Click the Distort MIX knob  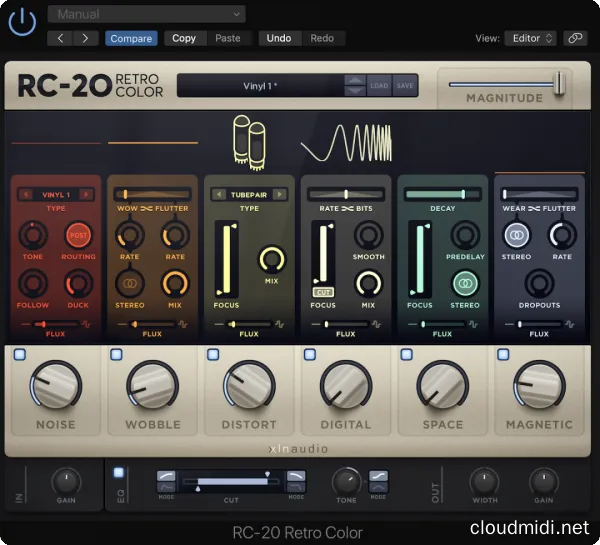click(x=272, y=259)
